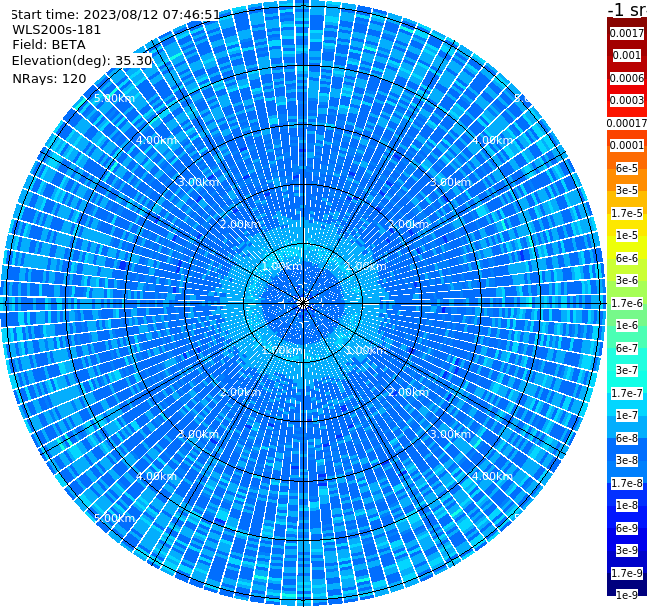Screen dimensions: 647x607
Task: Click the 6e-9 colorbar label
Action: (x=627, y=528)
